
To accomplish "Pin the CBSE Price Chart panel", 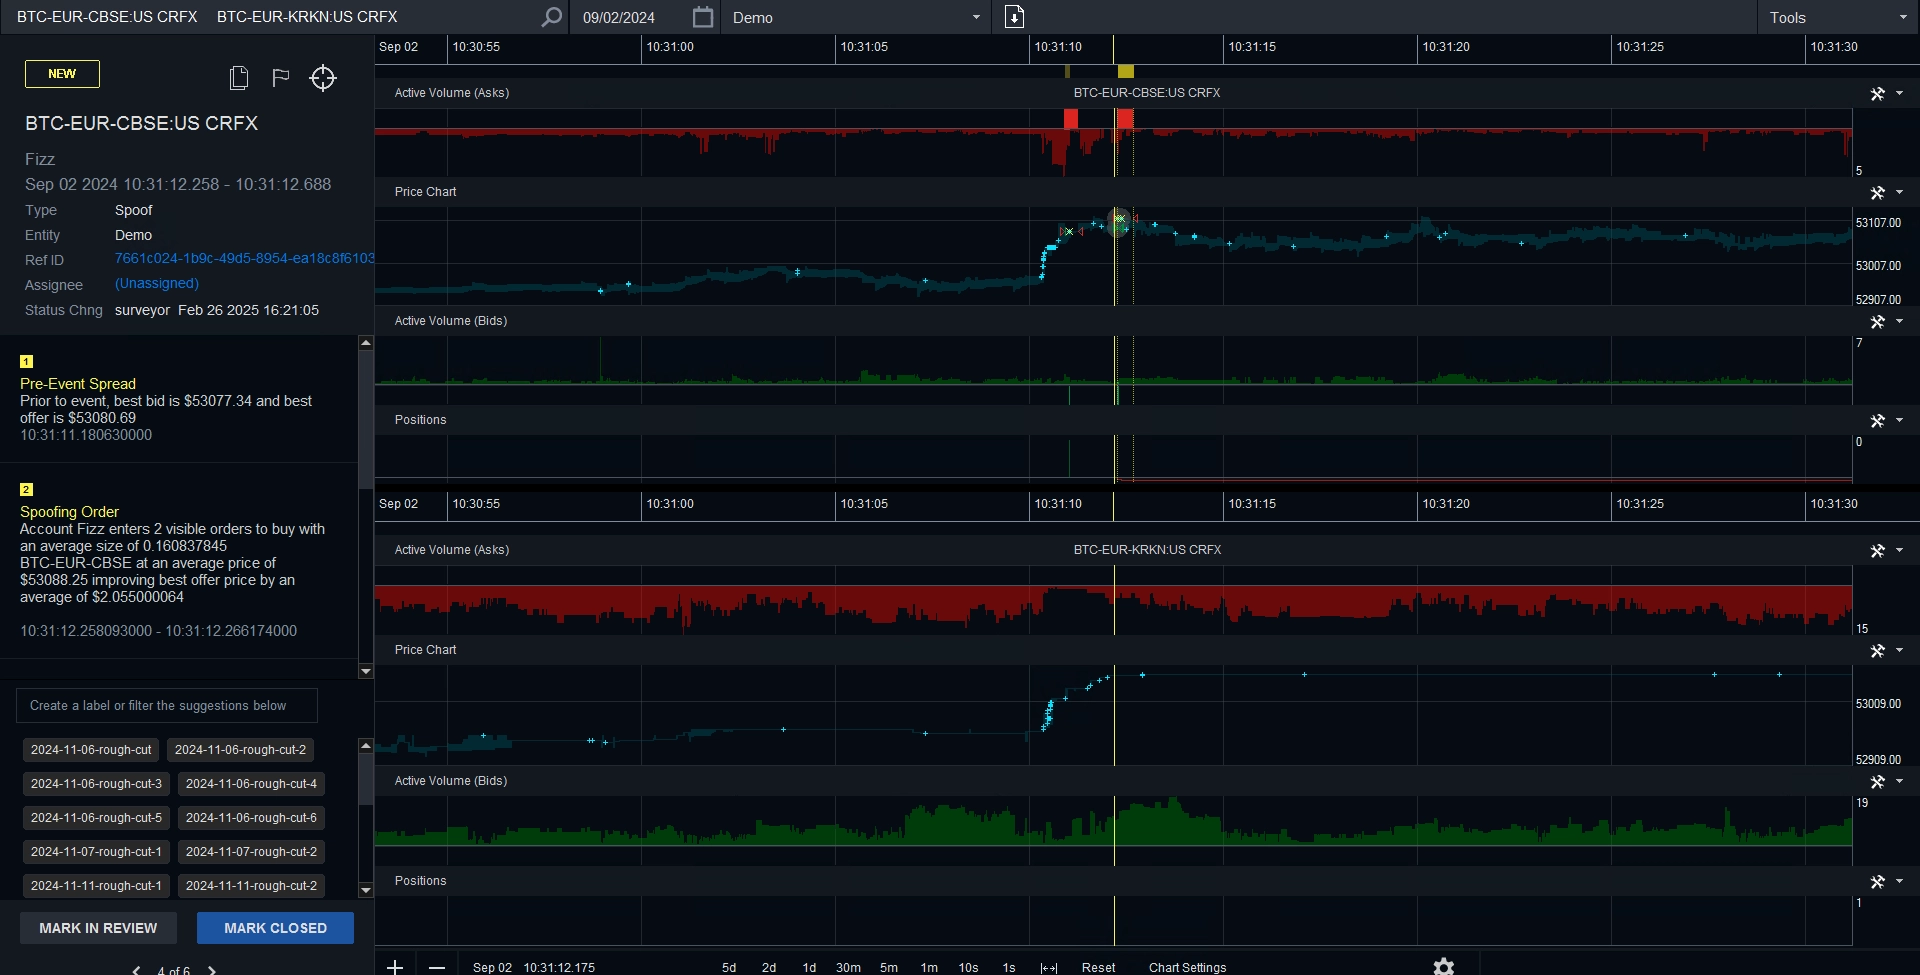I will (x=1877, y=192).
